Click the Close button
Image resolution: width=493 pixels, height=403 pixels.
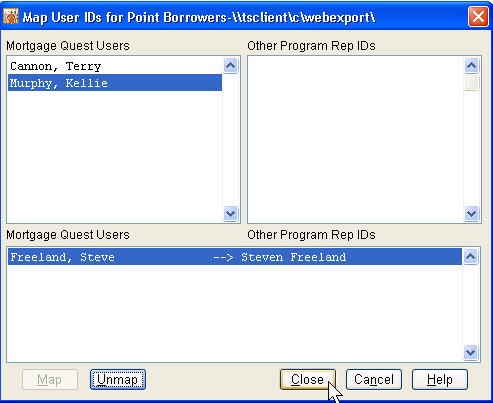(308, 379)
